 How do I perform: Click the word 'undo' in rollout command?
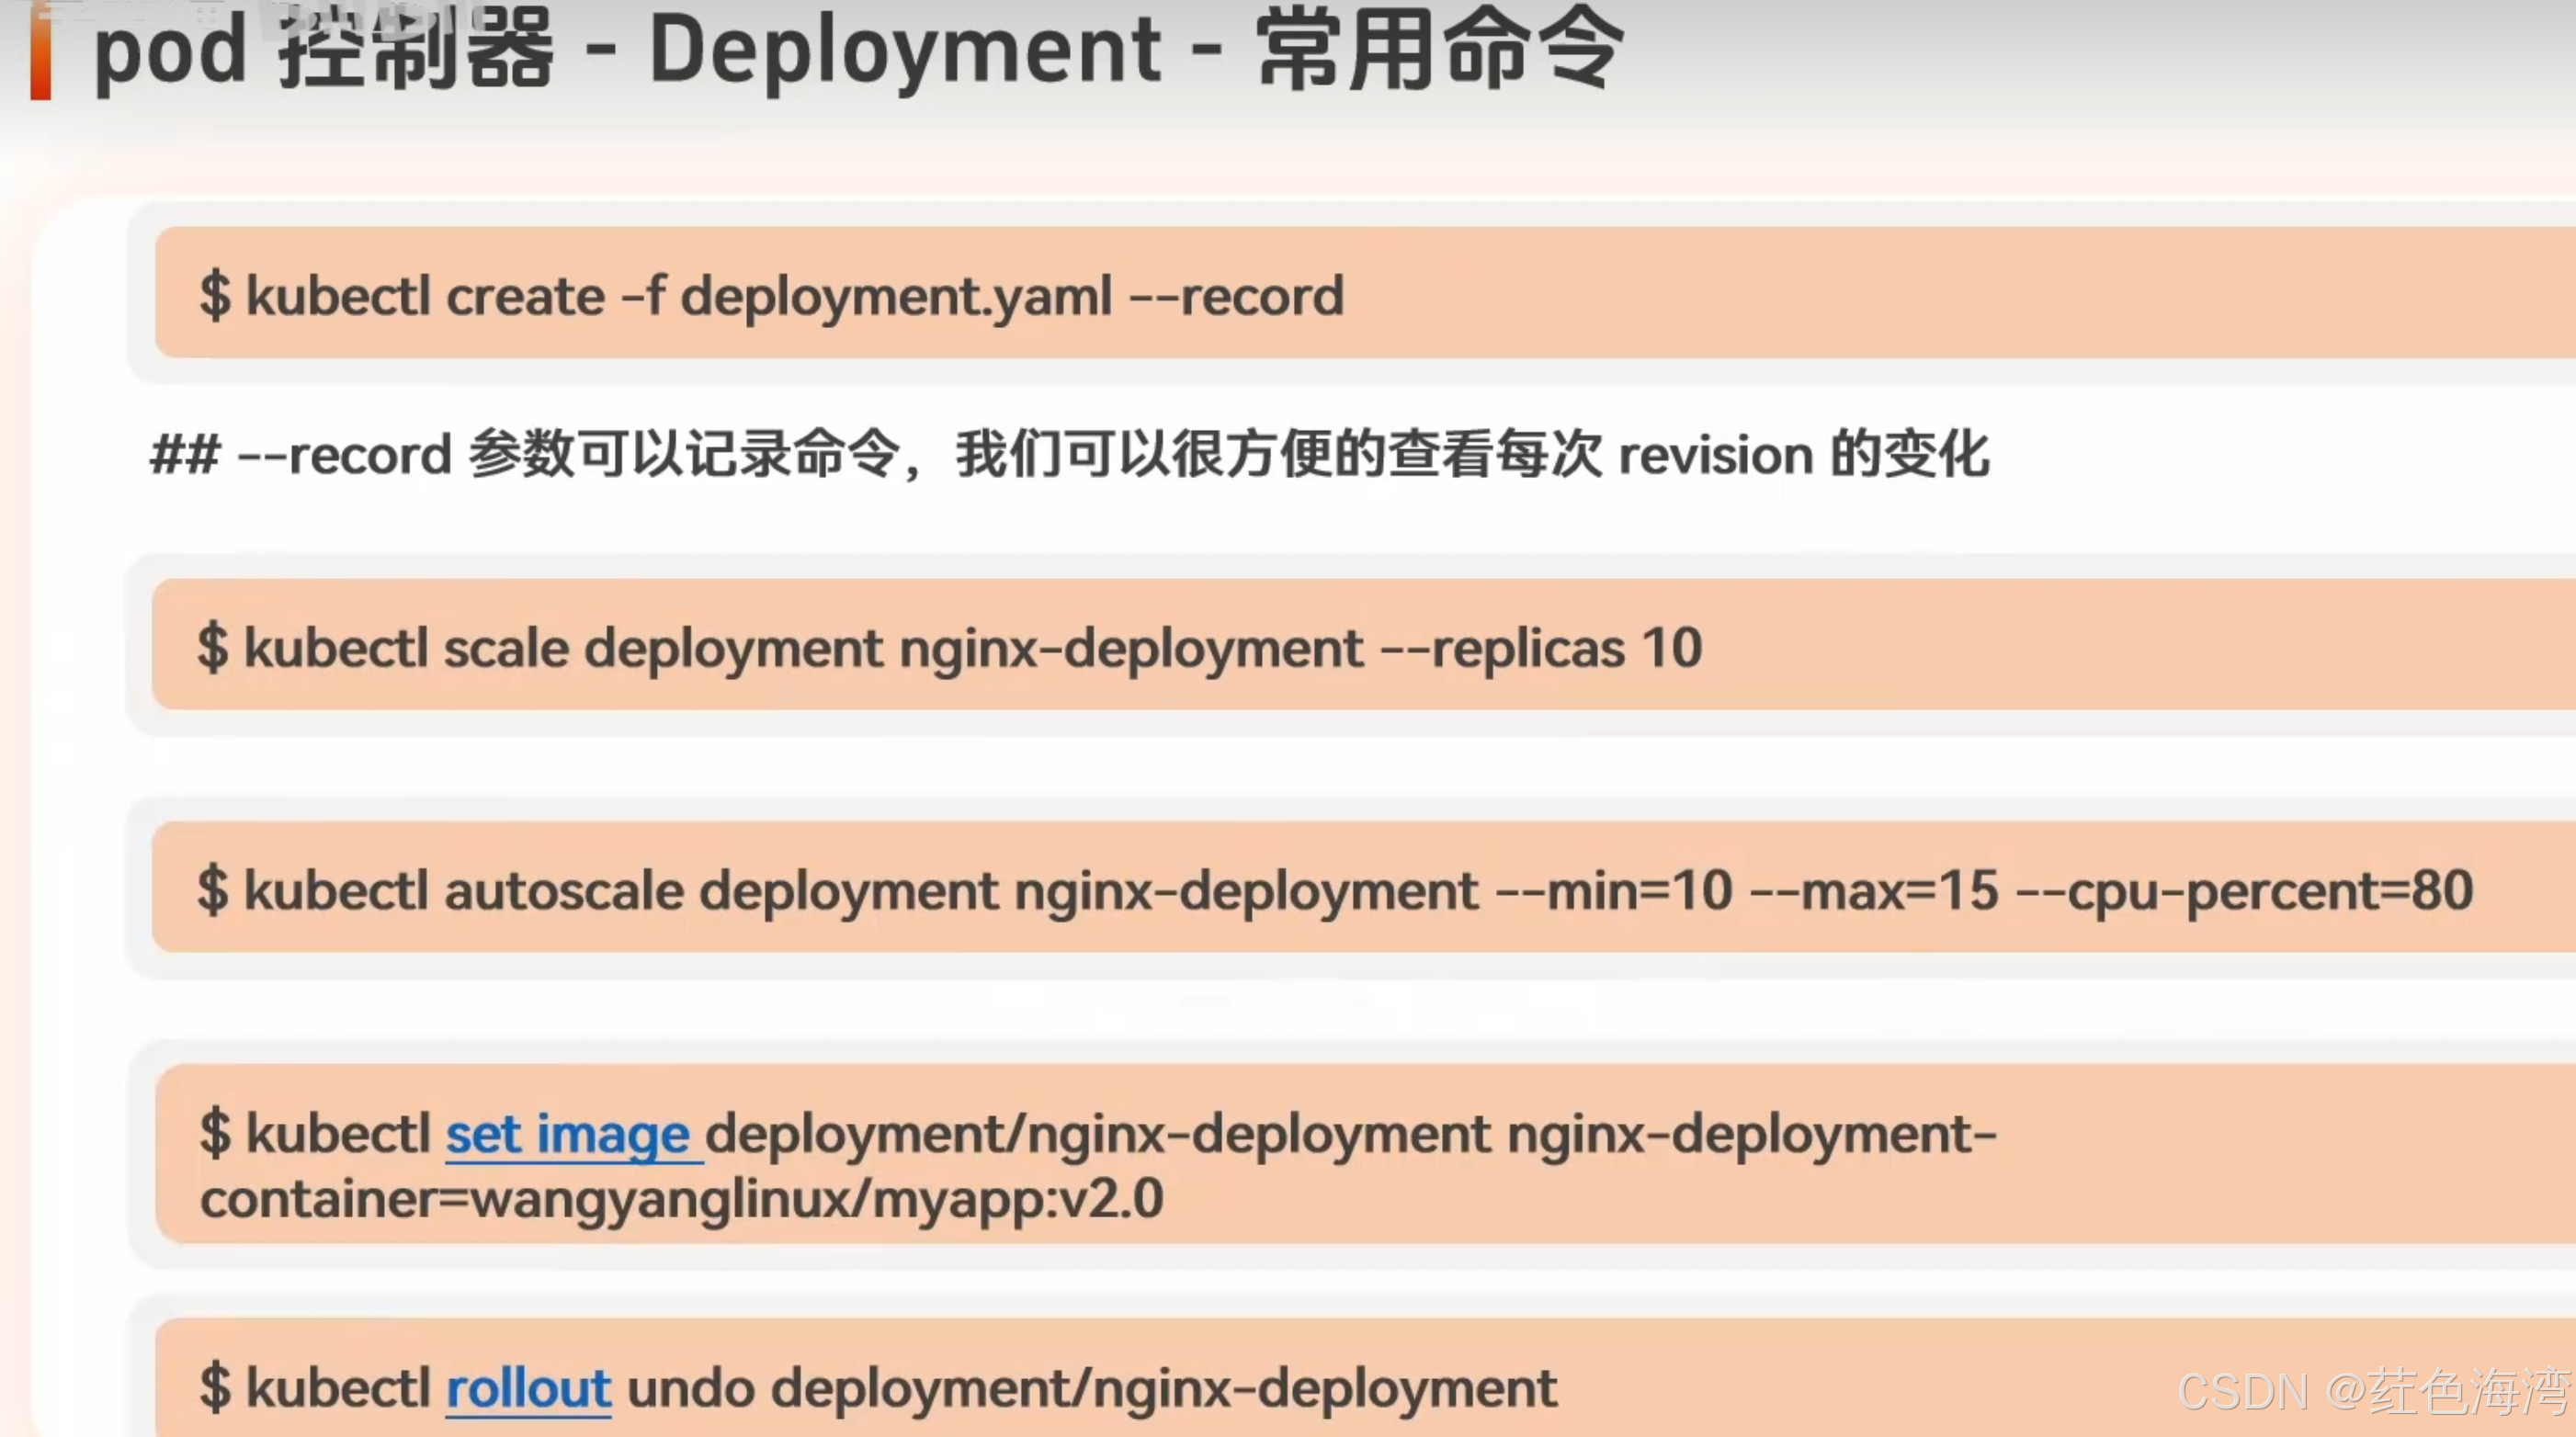[690, 1389]
